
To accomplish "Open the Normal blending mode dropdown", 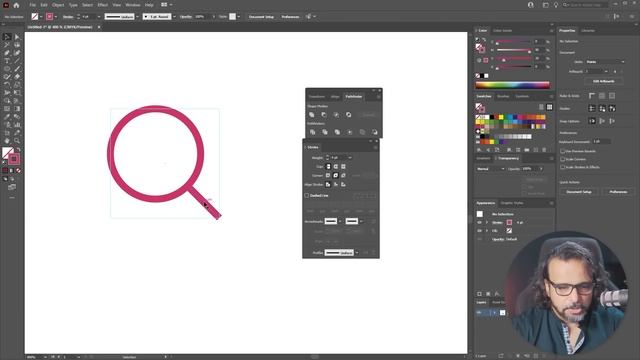I will [x=490, y=169].
